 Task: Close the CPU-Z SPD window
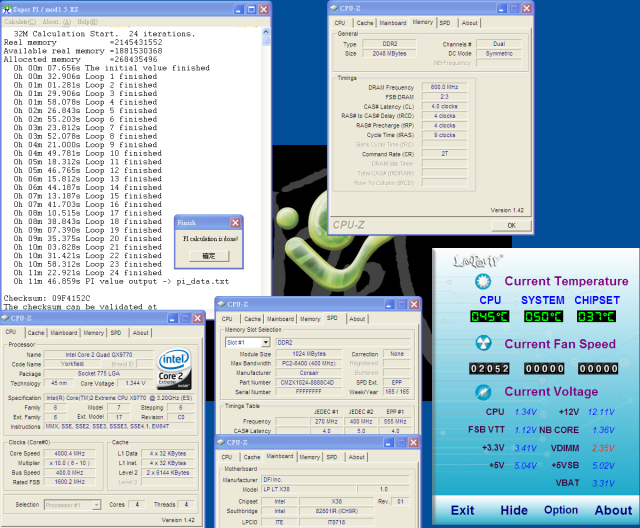tap(414, 304)
